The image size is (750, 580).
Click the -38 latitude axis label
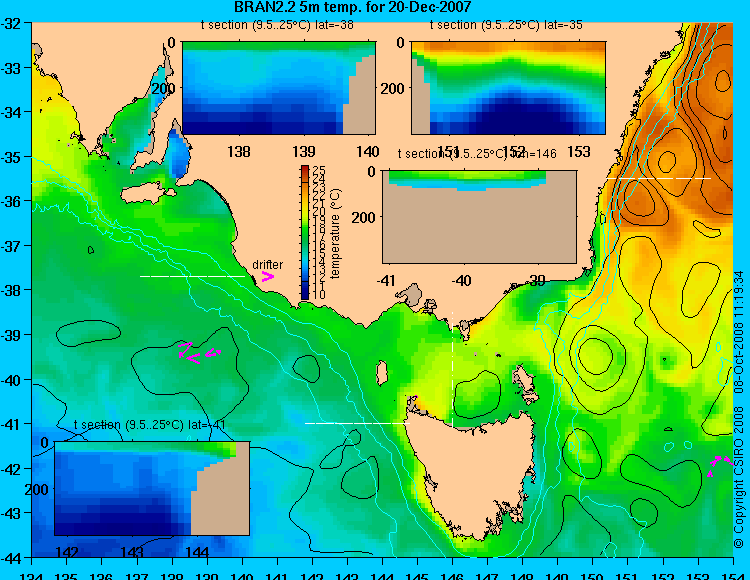pyautogui.click(x=11, y=290)
